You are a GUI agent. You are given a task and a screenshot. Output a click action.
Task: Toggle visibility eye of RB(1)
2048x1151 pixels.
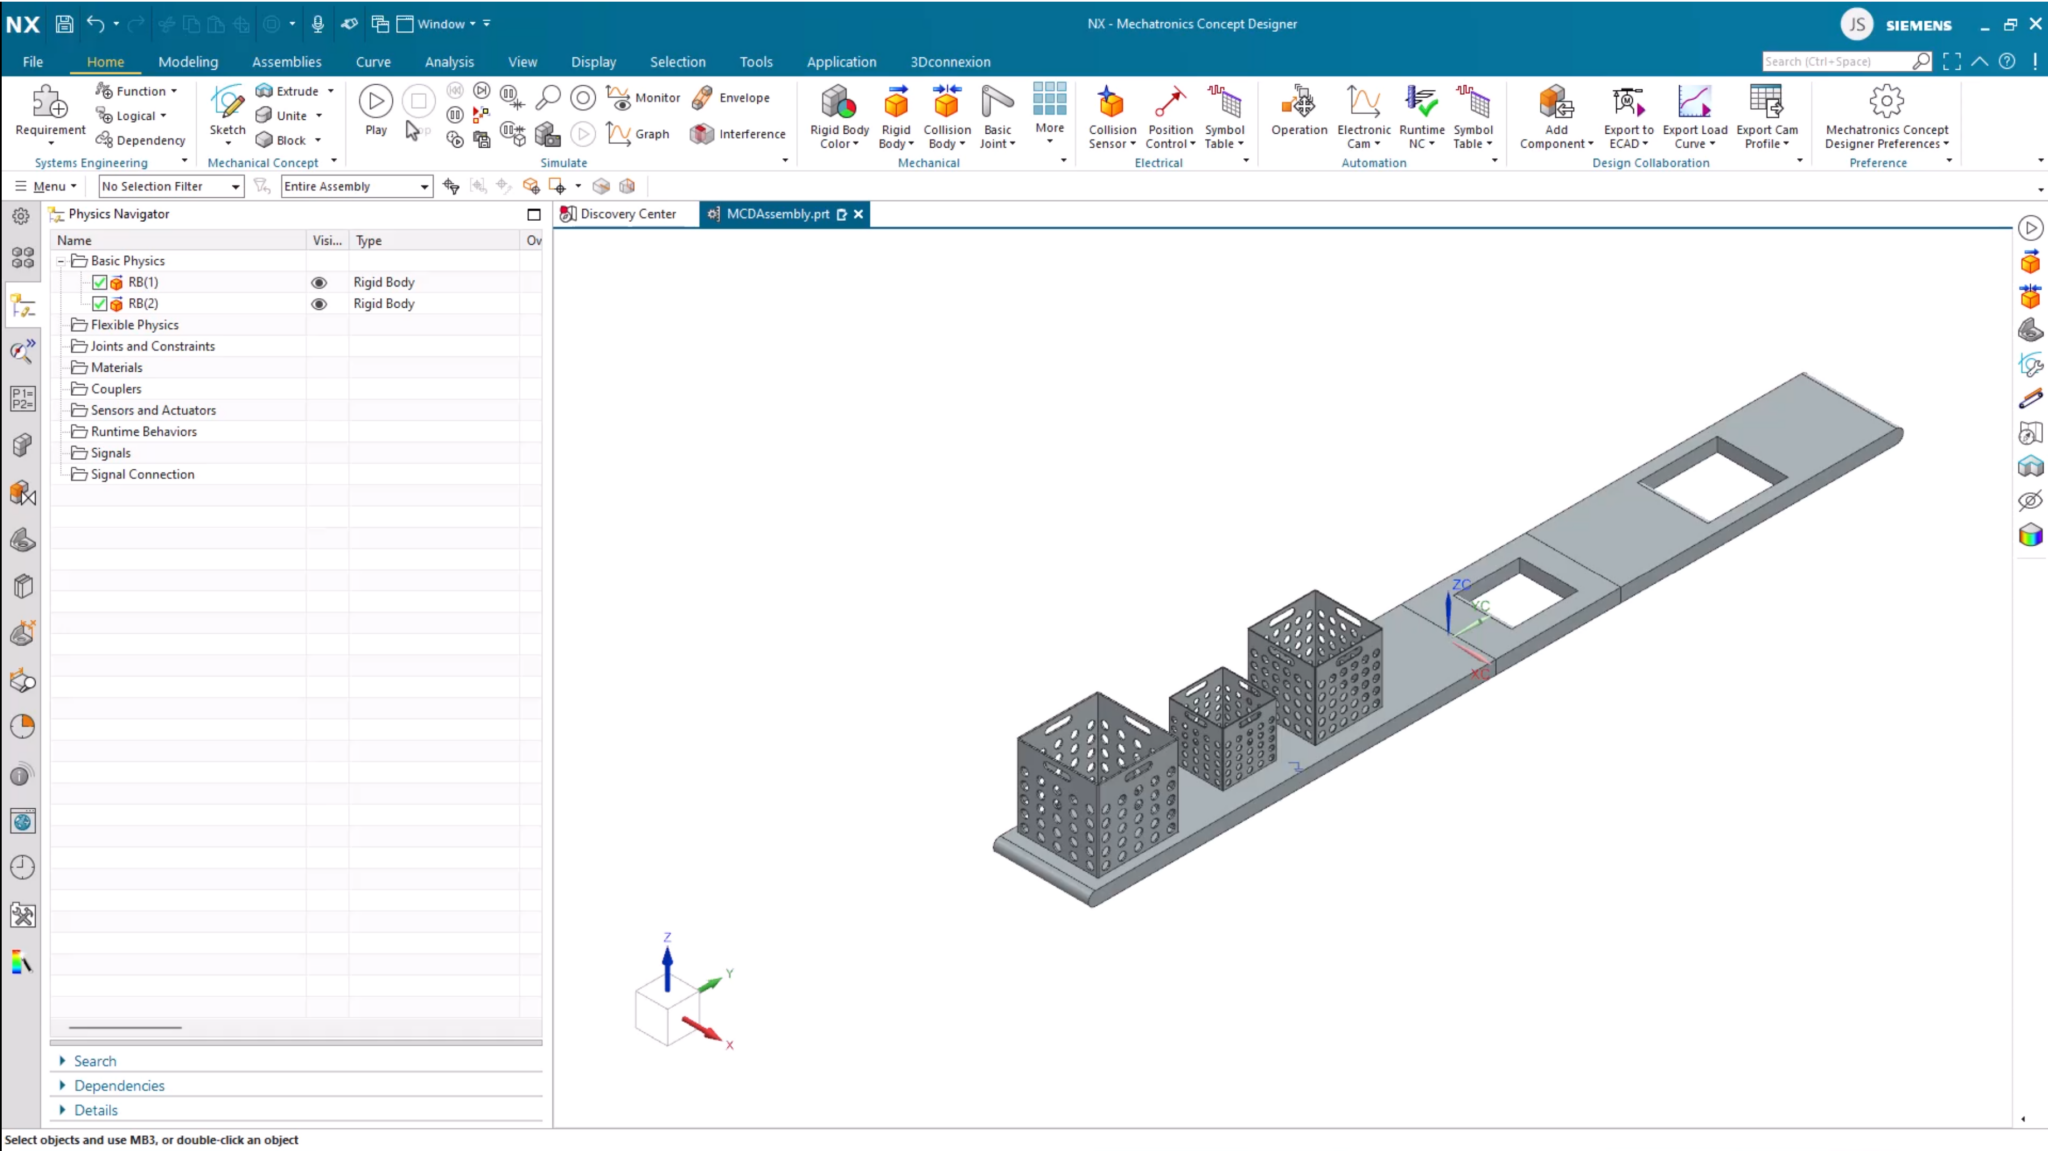click(x=319, y=282)
